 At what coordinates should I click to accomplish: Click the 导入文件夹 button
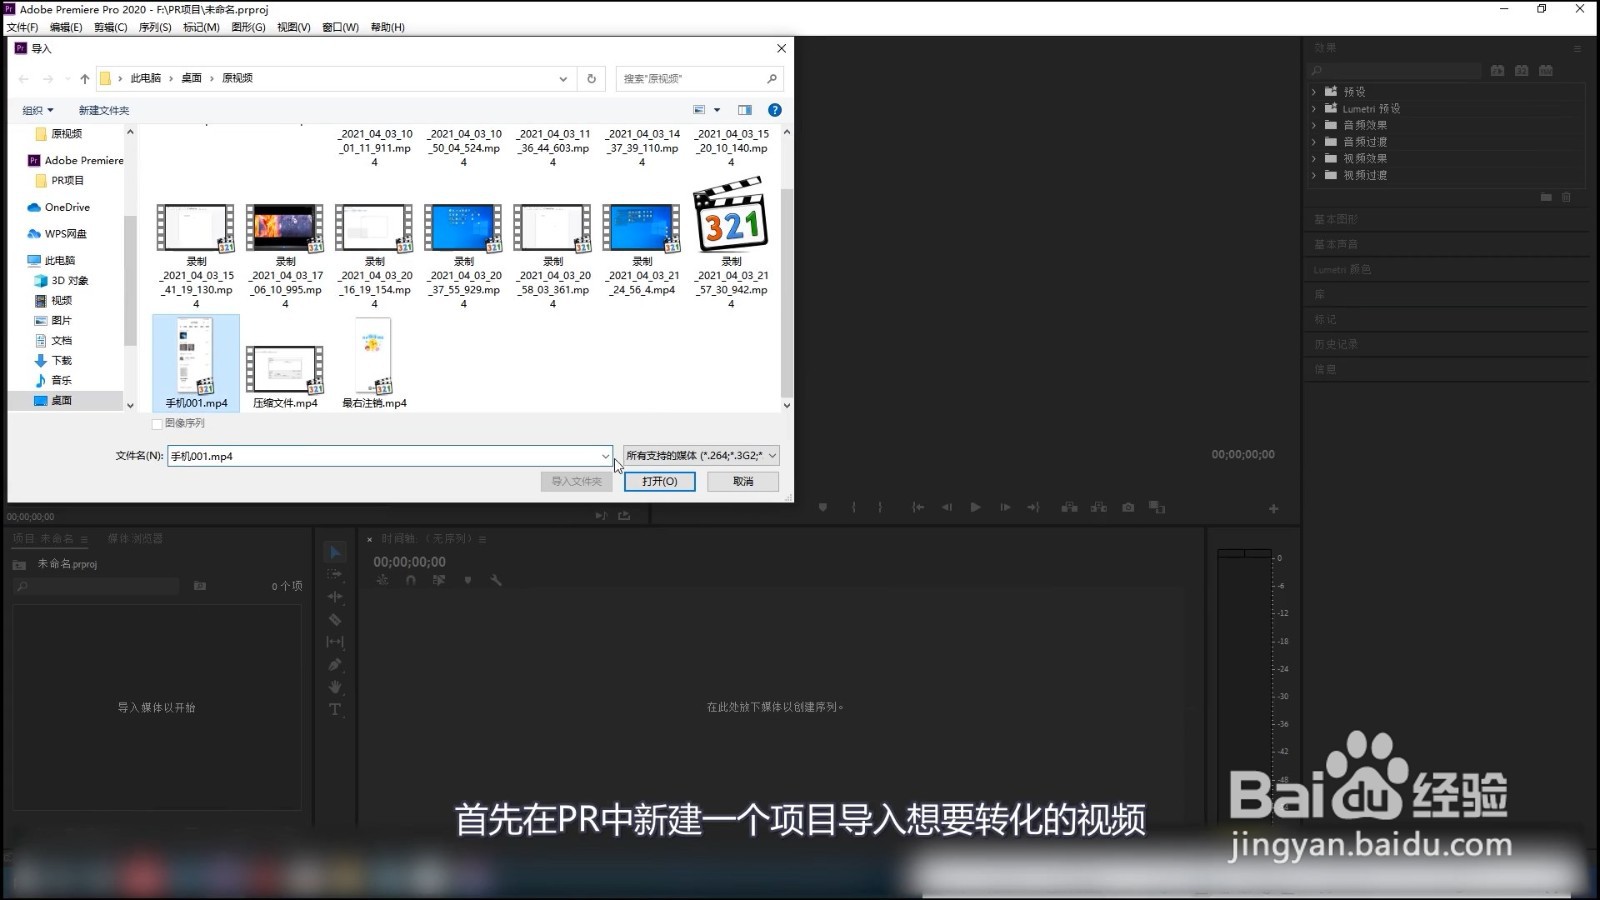pos(576,481)
